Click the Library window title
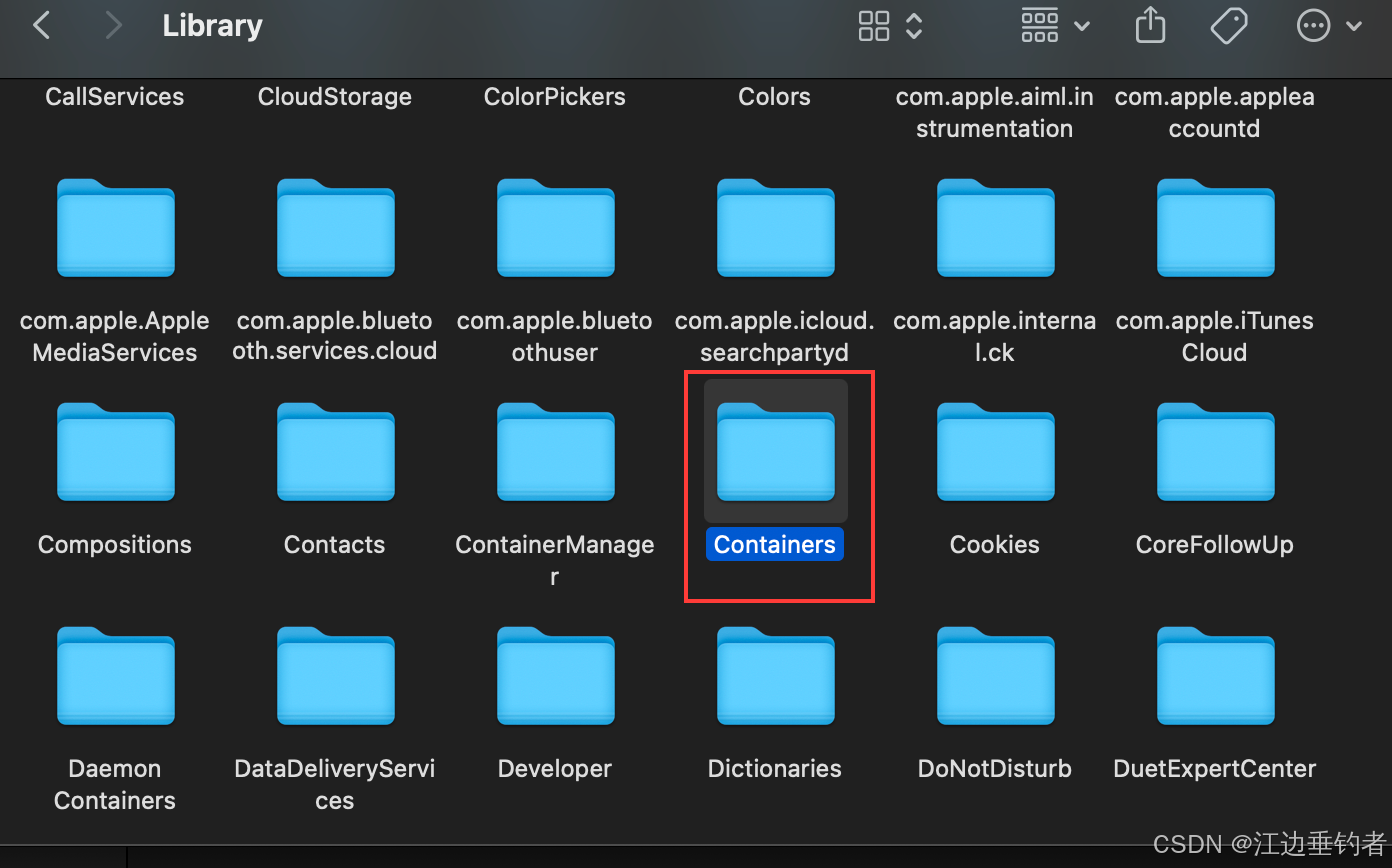The image size is (1392, 868). [x=213, y=26]
